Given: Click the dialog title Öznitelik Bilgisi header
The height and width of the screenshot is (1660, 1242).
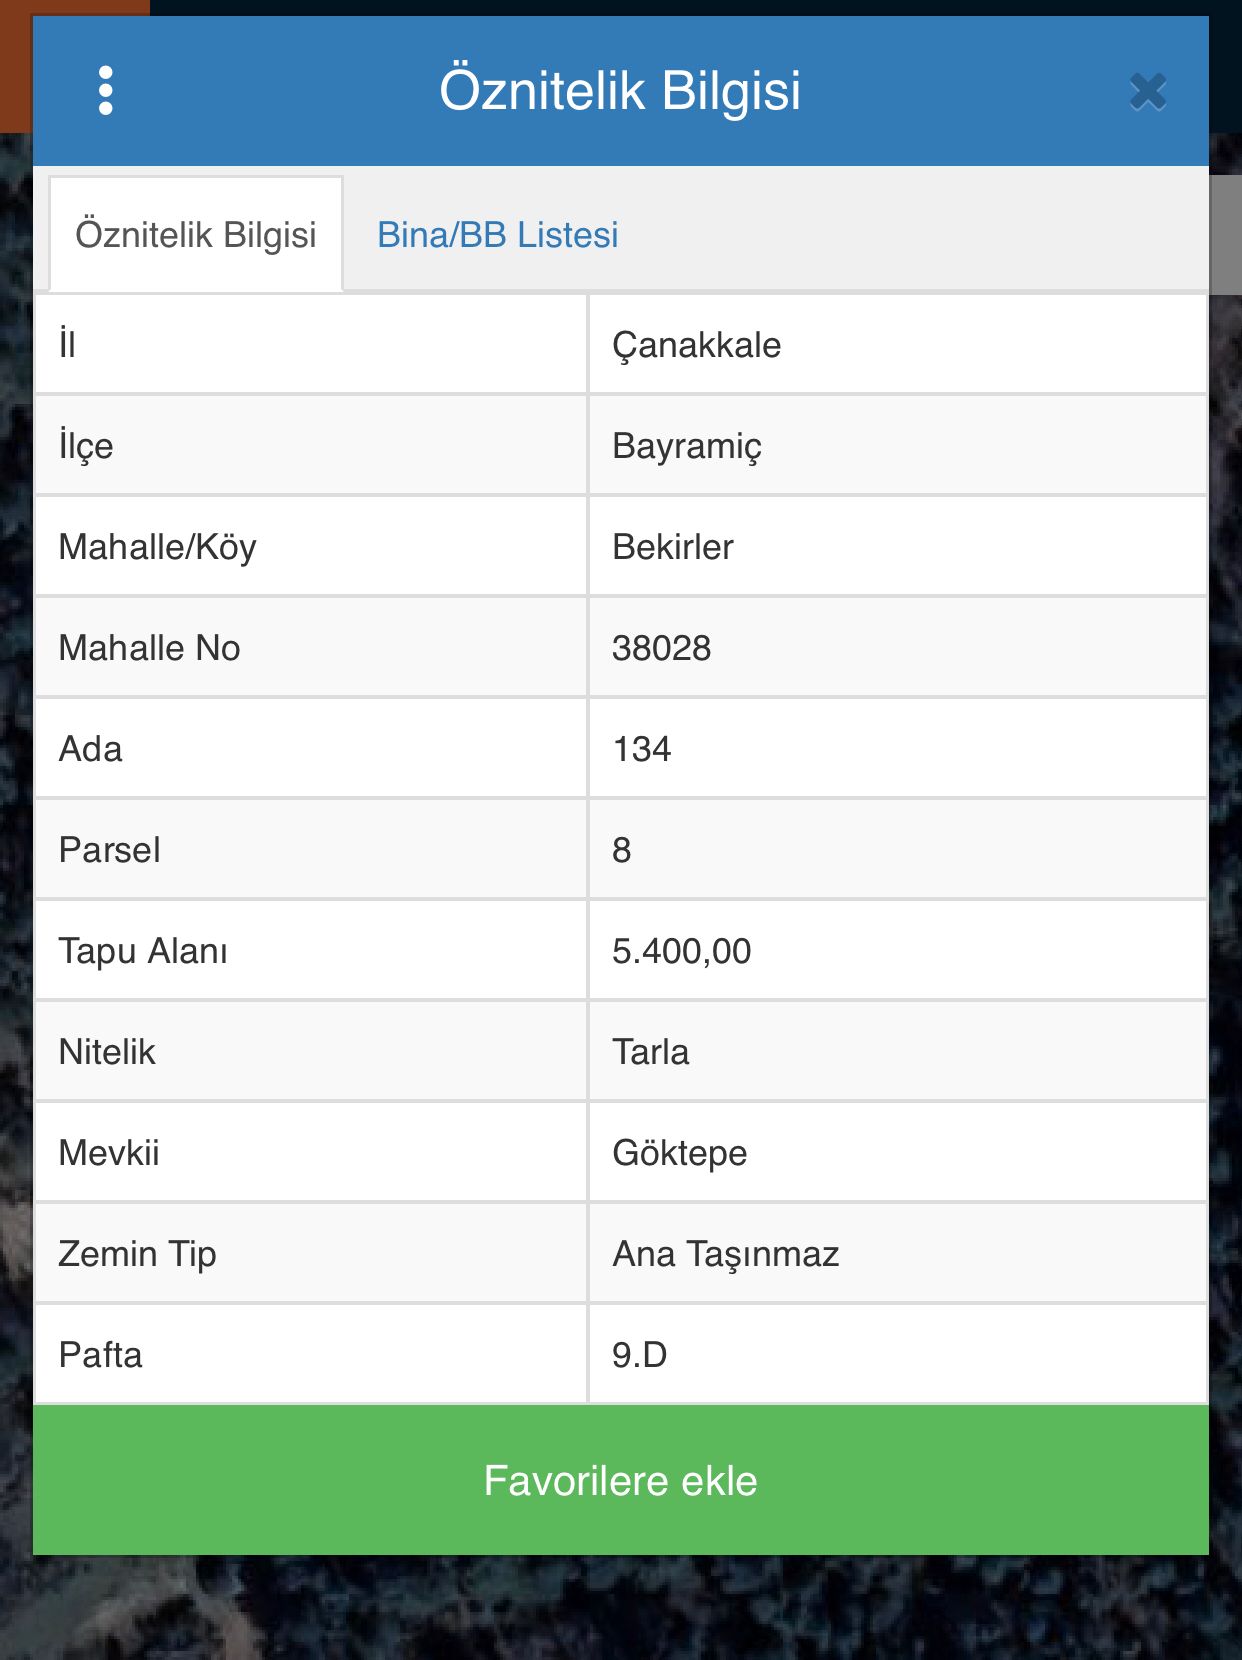Looking at the screenshot, I should click(620, 90).
